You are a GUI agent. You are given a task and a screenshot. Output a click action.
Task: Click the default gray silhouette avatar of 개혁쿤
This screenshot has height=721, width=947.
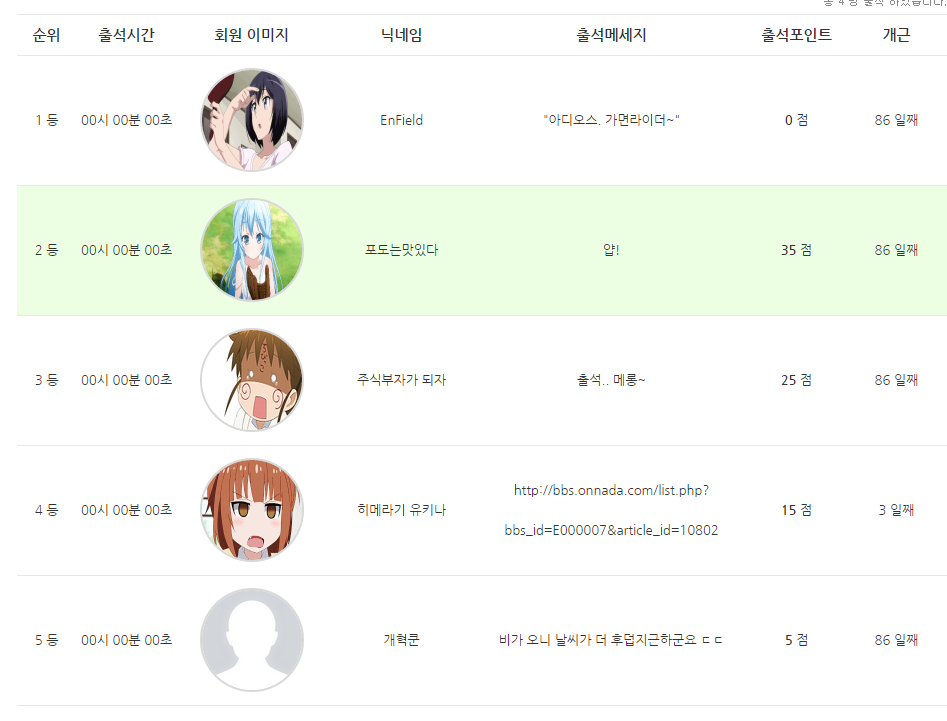coord(252,639)
